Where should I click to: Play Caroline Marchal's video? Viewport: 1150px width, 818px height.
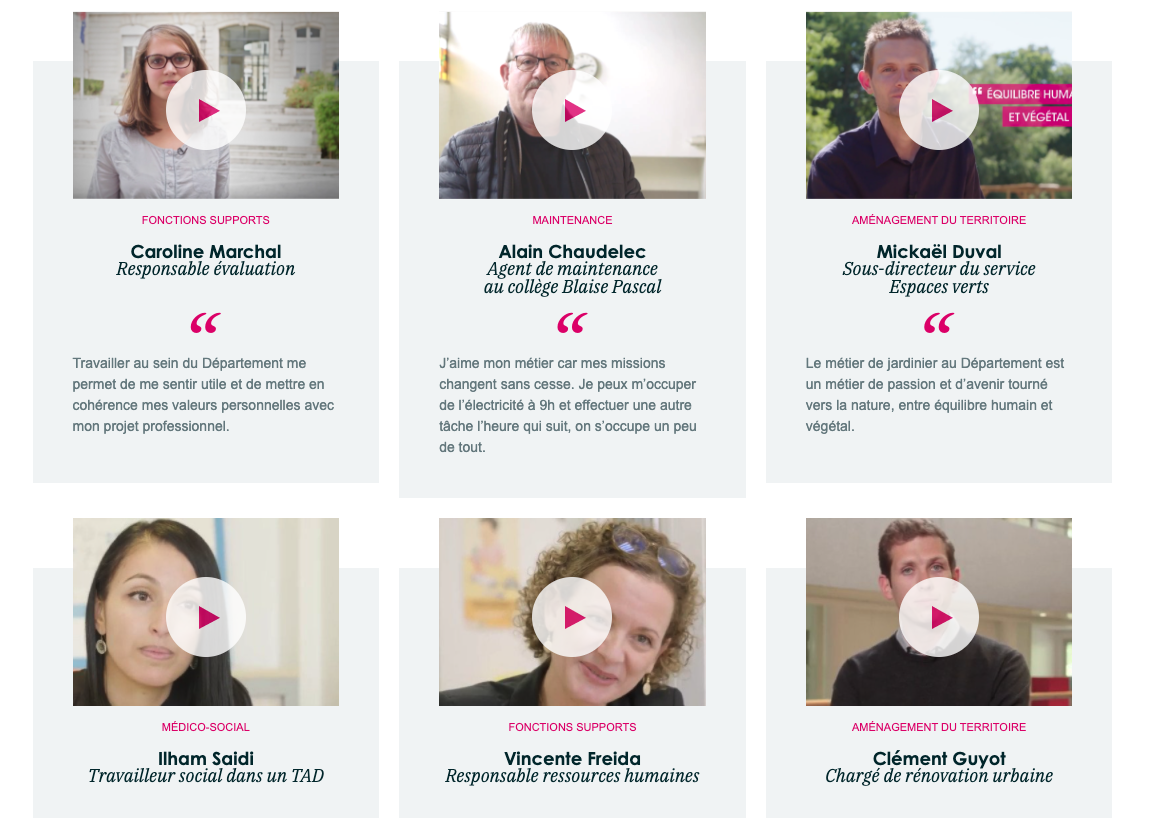click(206, 110)
